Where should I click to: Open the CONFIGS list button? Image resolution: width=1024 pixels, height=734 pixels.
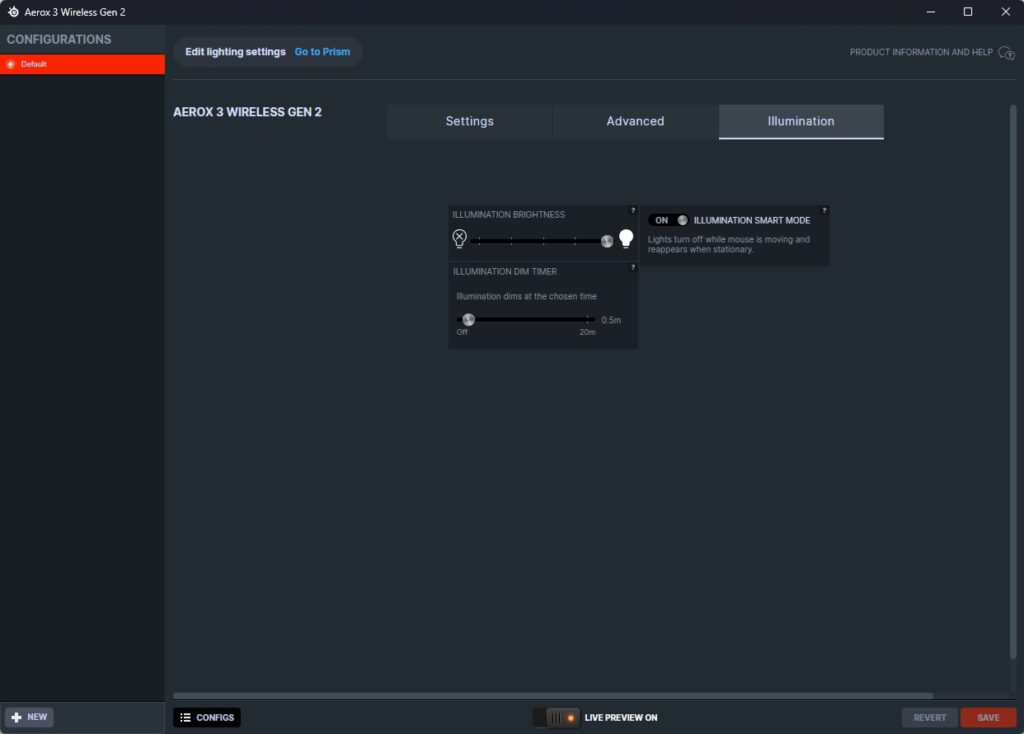(207, 717)
